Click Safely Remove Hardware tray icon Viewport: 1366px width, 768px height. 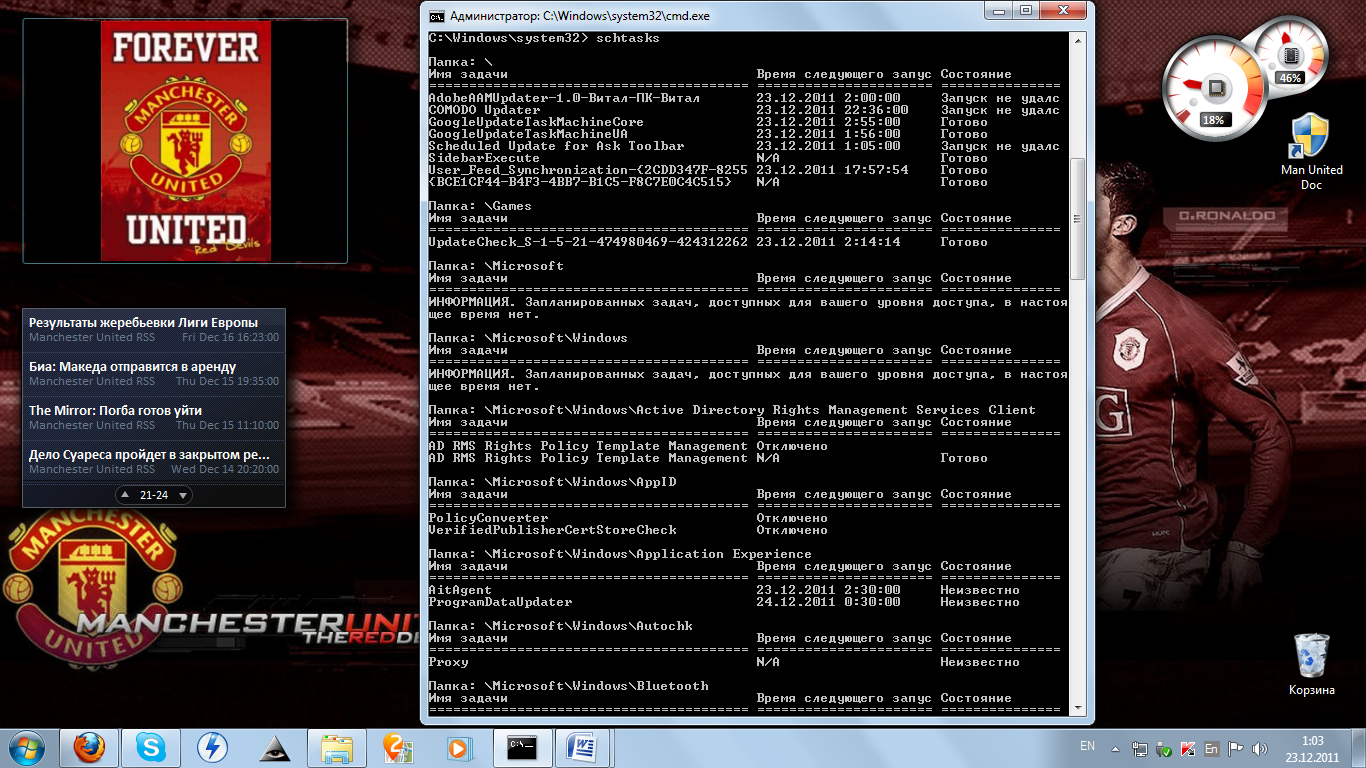point(1164,748)
